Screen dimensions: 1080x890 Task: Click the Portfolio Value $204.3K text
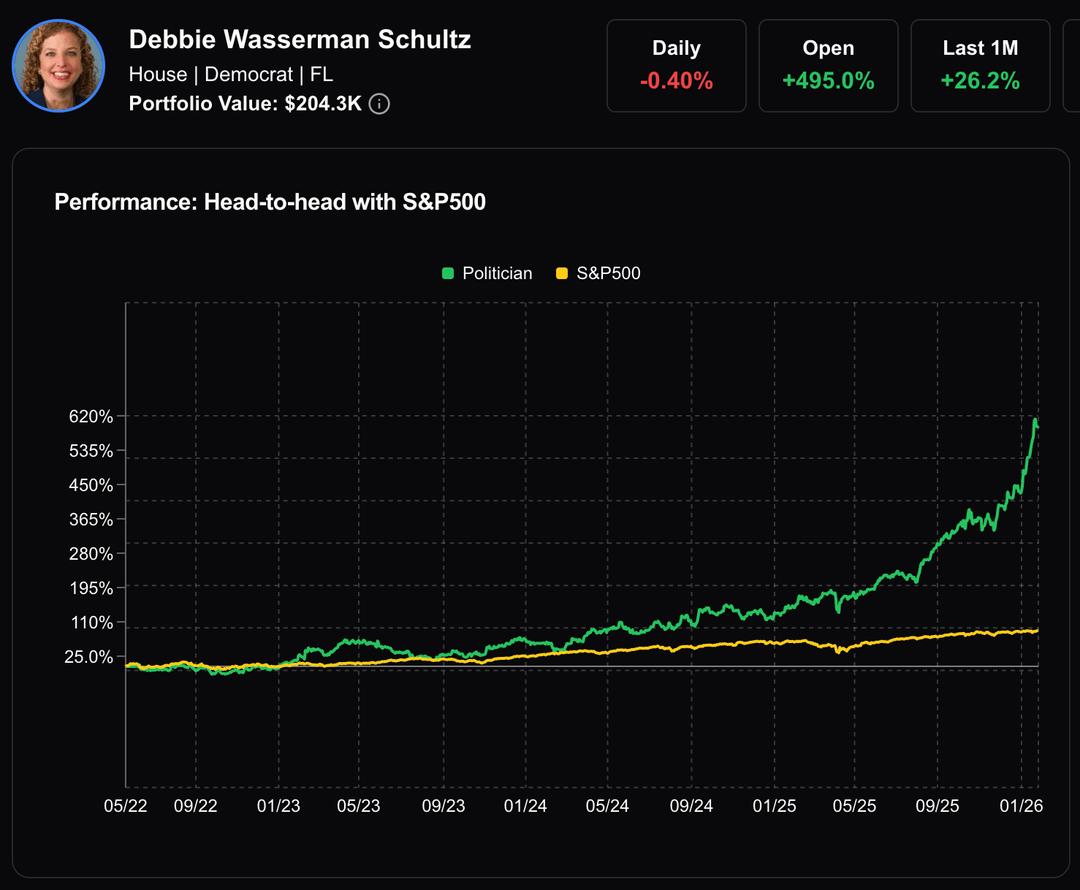click(245, 103)
